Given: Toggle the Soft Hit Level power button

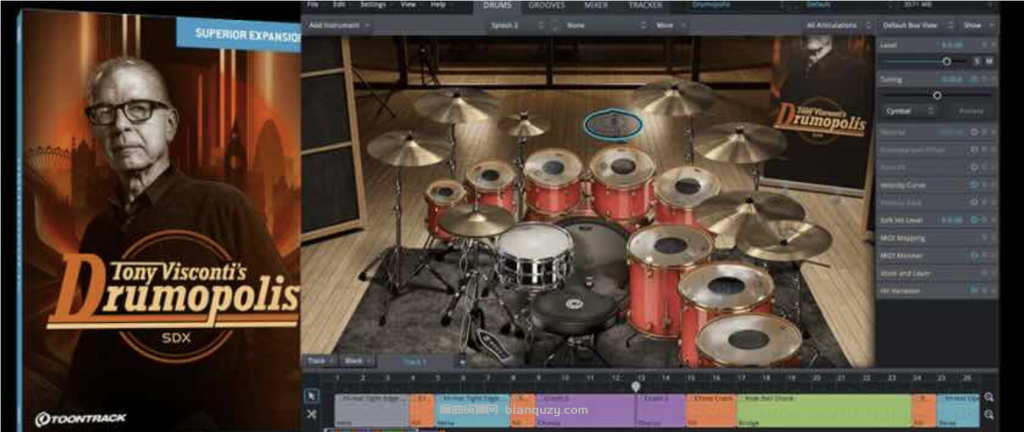Looking at the screenshot, I should click(975, 220).
